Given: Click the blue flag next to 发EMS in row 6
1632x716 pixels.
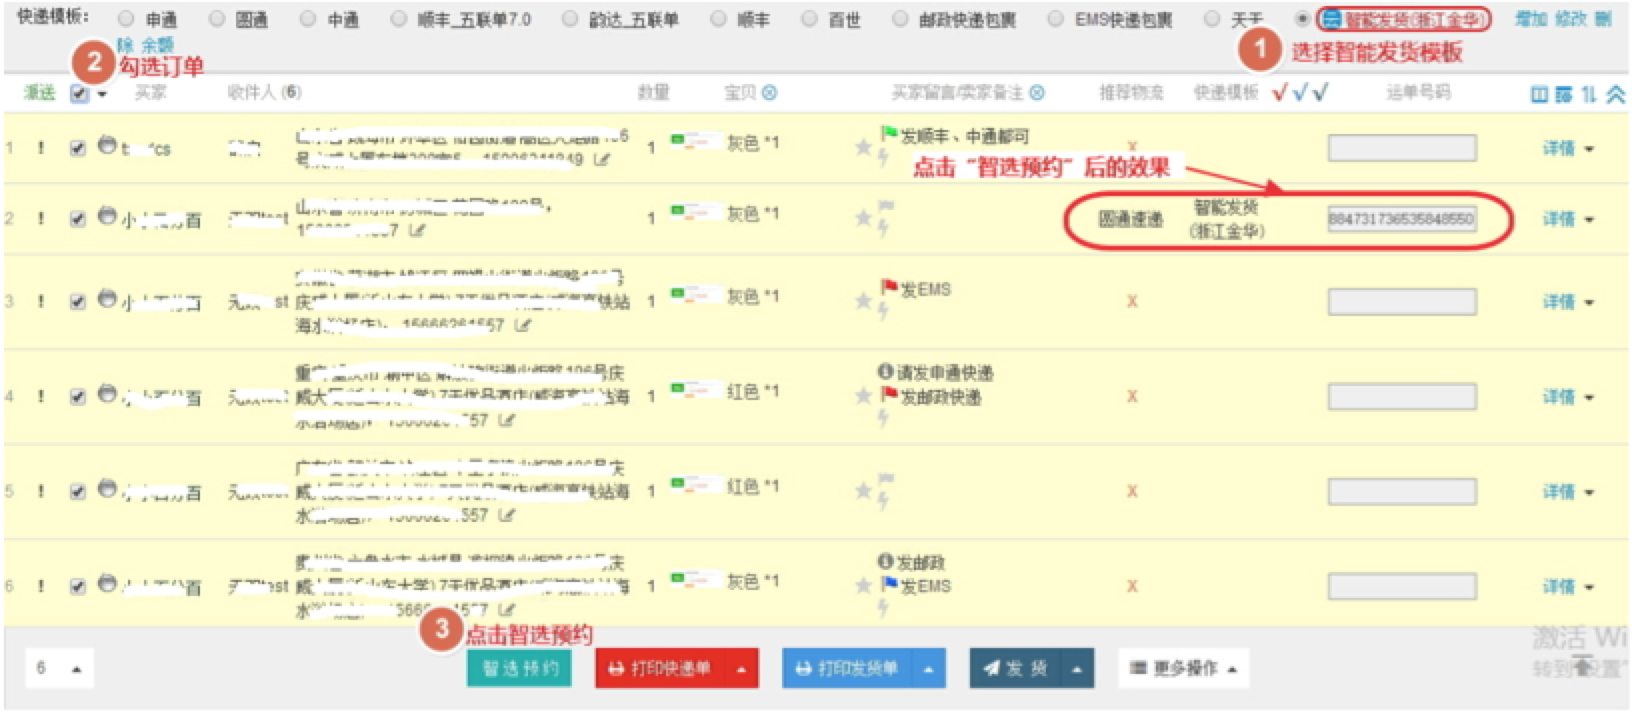Looking at the screenshot, I should pyautogui.click(x=889, y=584).
